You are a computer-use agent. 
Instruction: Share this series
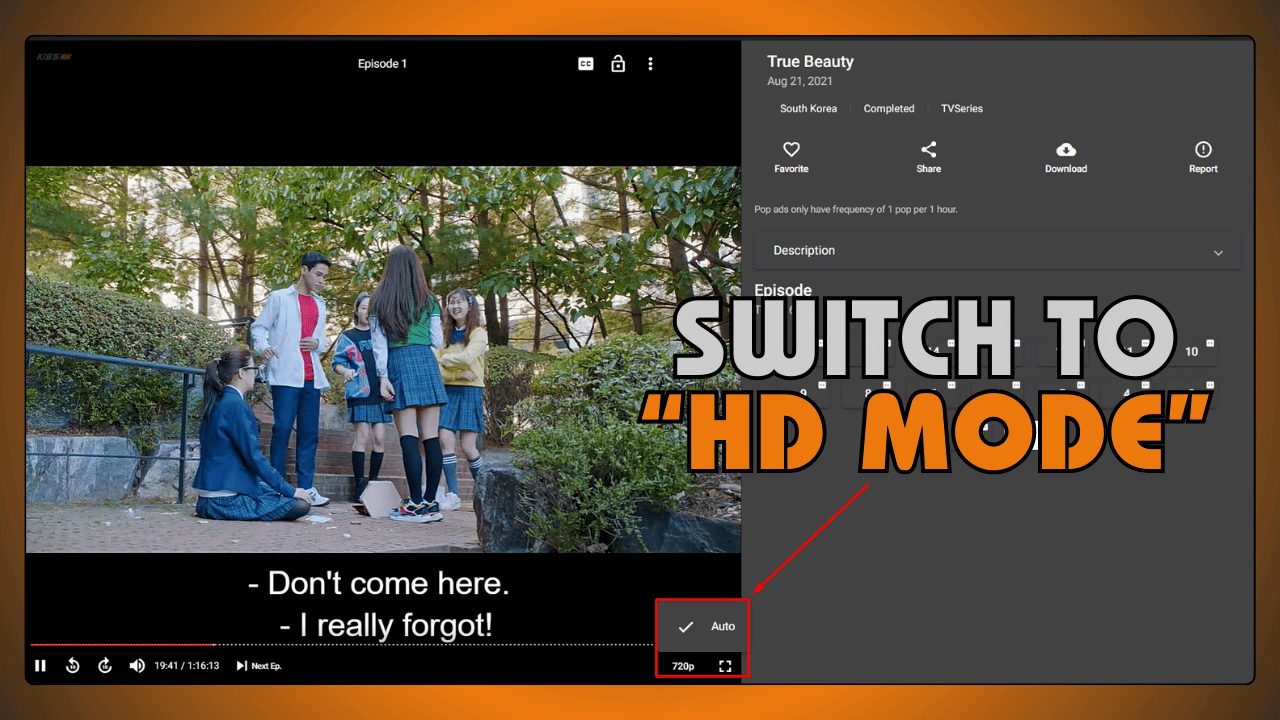tap(928, 157)
